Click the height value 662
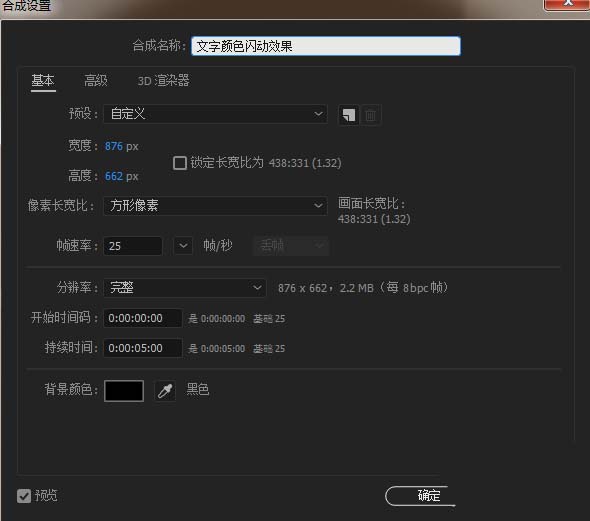The image size is (590, 521). click(114, 176)
